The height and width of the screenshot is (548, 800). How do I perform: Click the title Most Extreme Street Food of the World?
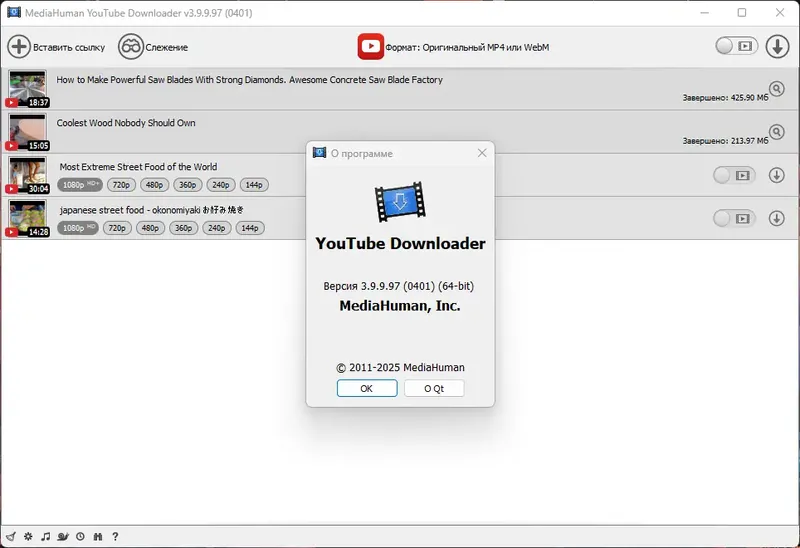click(x=138, y=167)
